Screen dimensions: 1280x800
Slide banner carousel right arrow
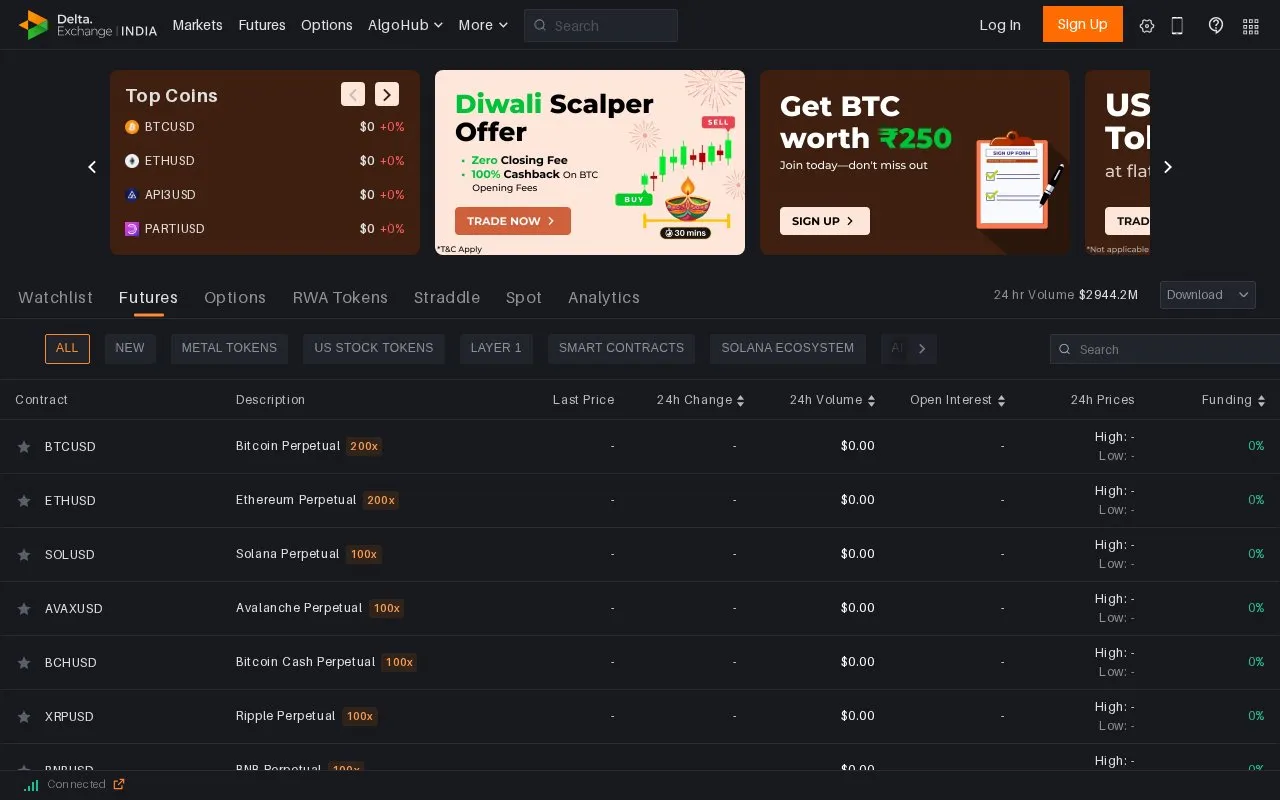pos(1167,167)
